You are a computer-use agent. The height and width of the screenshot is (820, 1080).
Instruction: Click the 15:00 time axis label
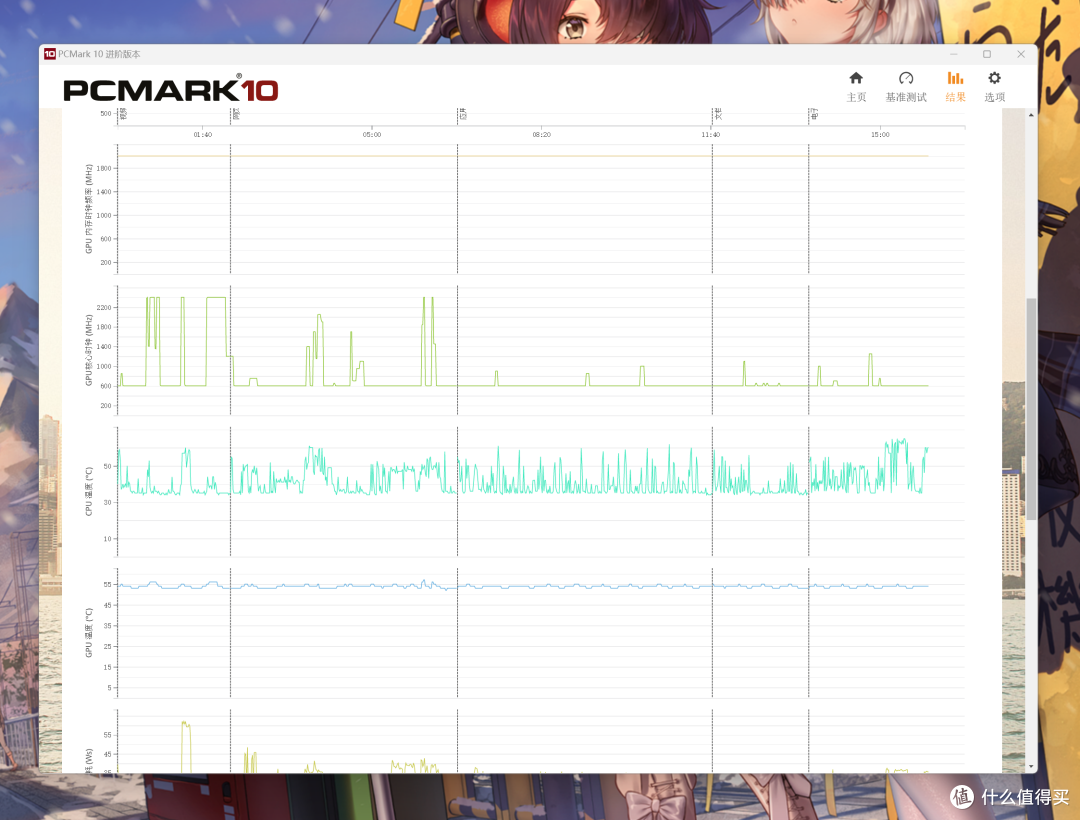(880, 134)
